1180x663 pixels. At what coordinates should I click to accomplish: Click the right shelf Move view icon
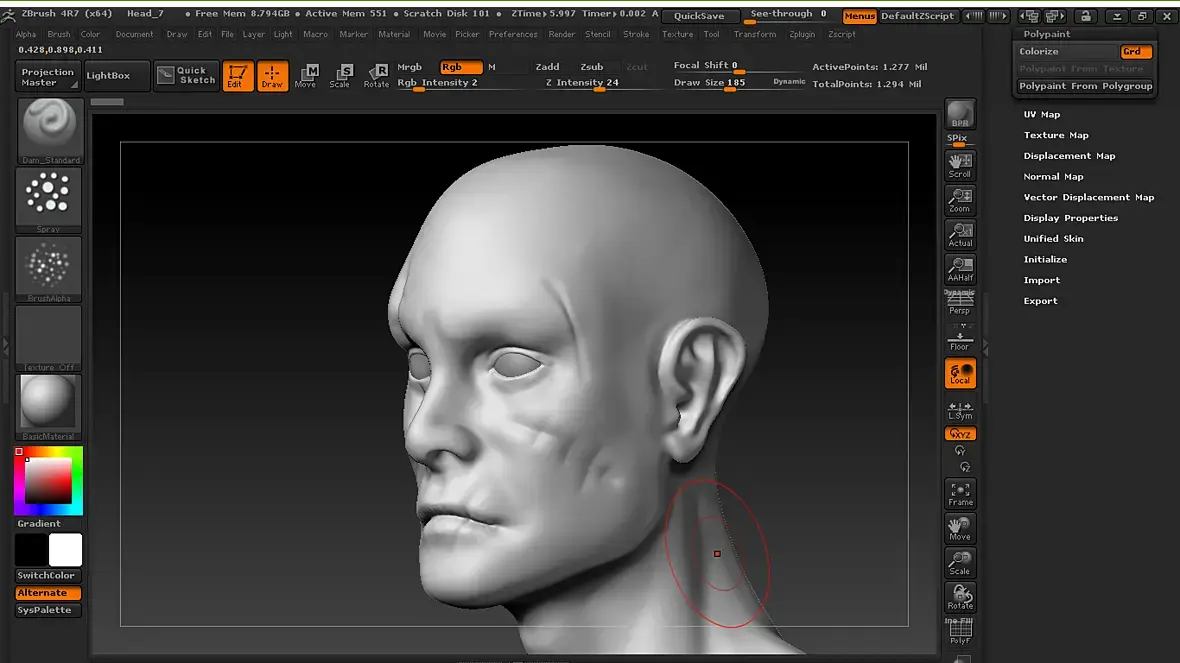pos(960,528)
